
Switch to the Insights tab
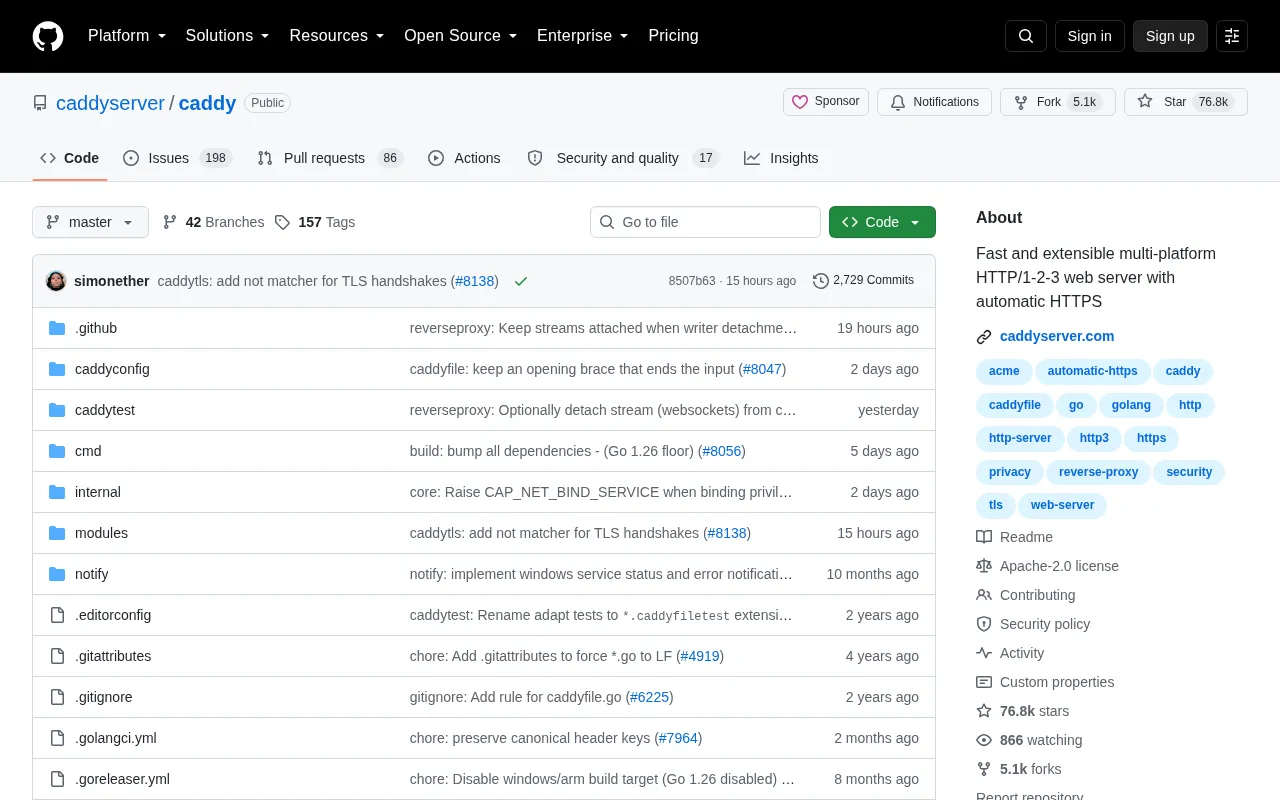781,158
